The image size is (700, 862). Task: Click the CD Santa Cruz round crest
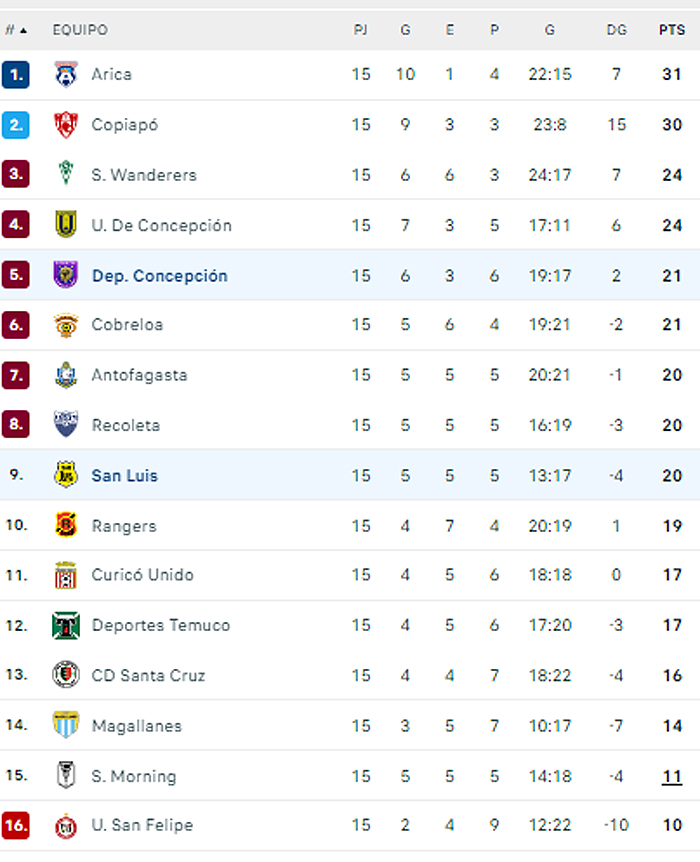click(66, 675)
